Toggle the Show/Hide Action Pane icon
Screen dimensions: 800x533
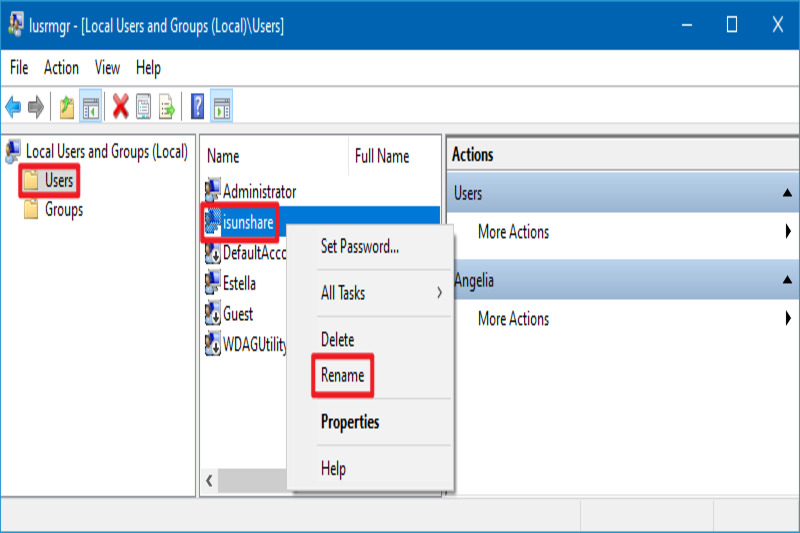(221, 106)
